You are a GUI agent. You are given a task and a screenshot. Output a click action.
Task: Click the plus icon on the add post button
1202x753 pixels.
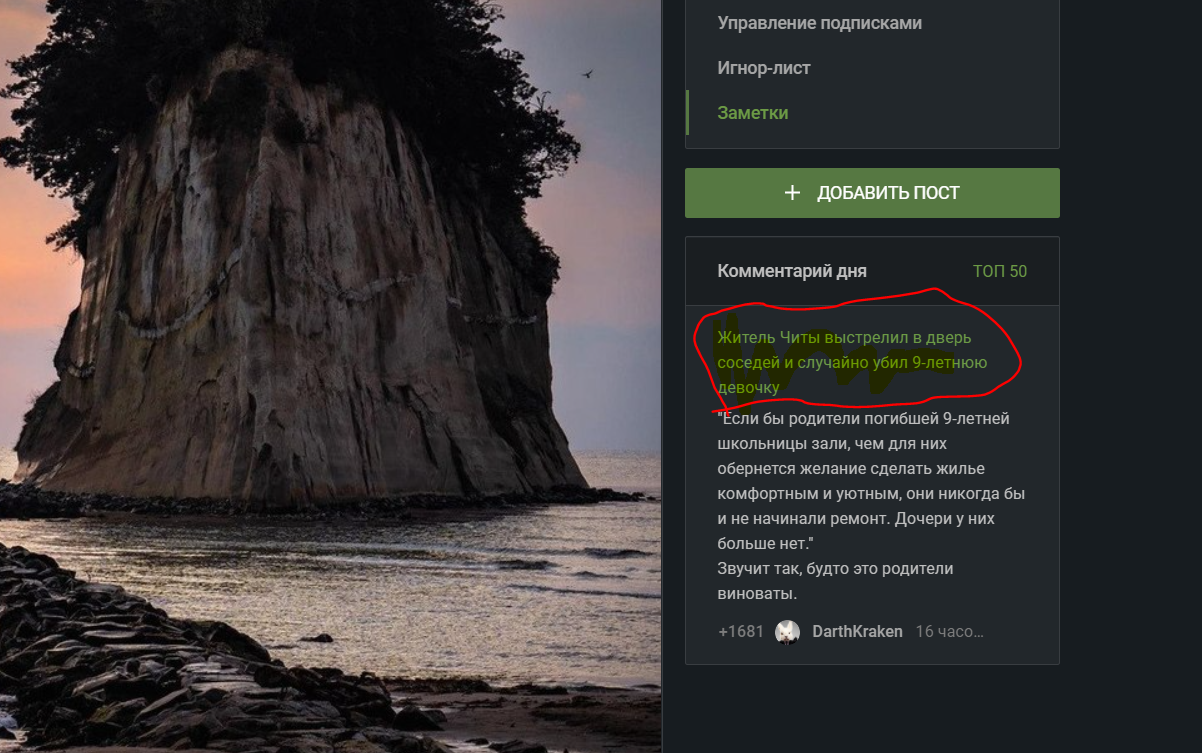793,193
